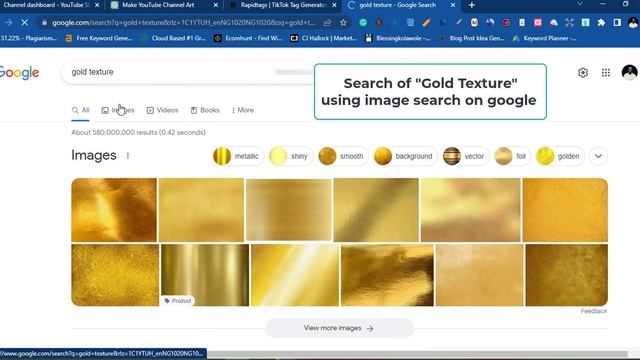Click the About 580,000,000 results text

[x=138, y=133]
